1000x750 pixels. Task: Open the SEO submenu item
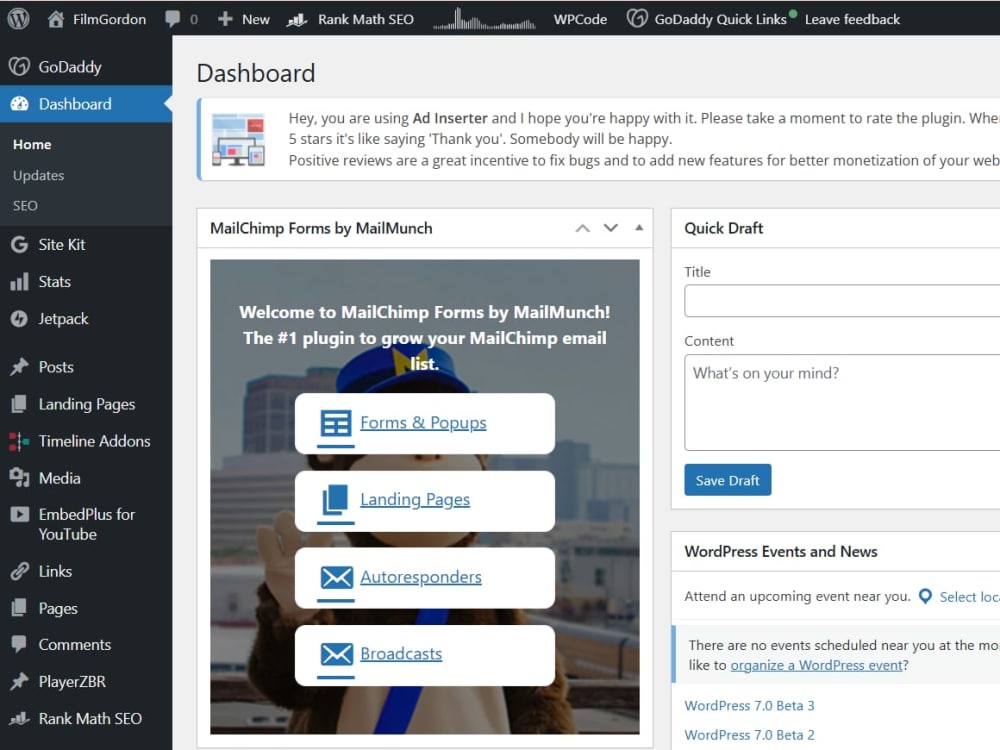click(25, 206)
